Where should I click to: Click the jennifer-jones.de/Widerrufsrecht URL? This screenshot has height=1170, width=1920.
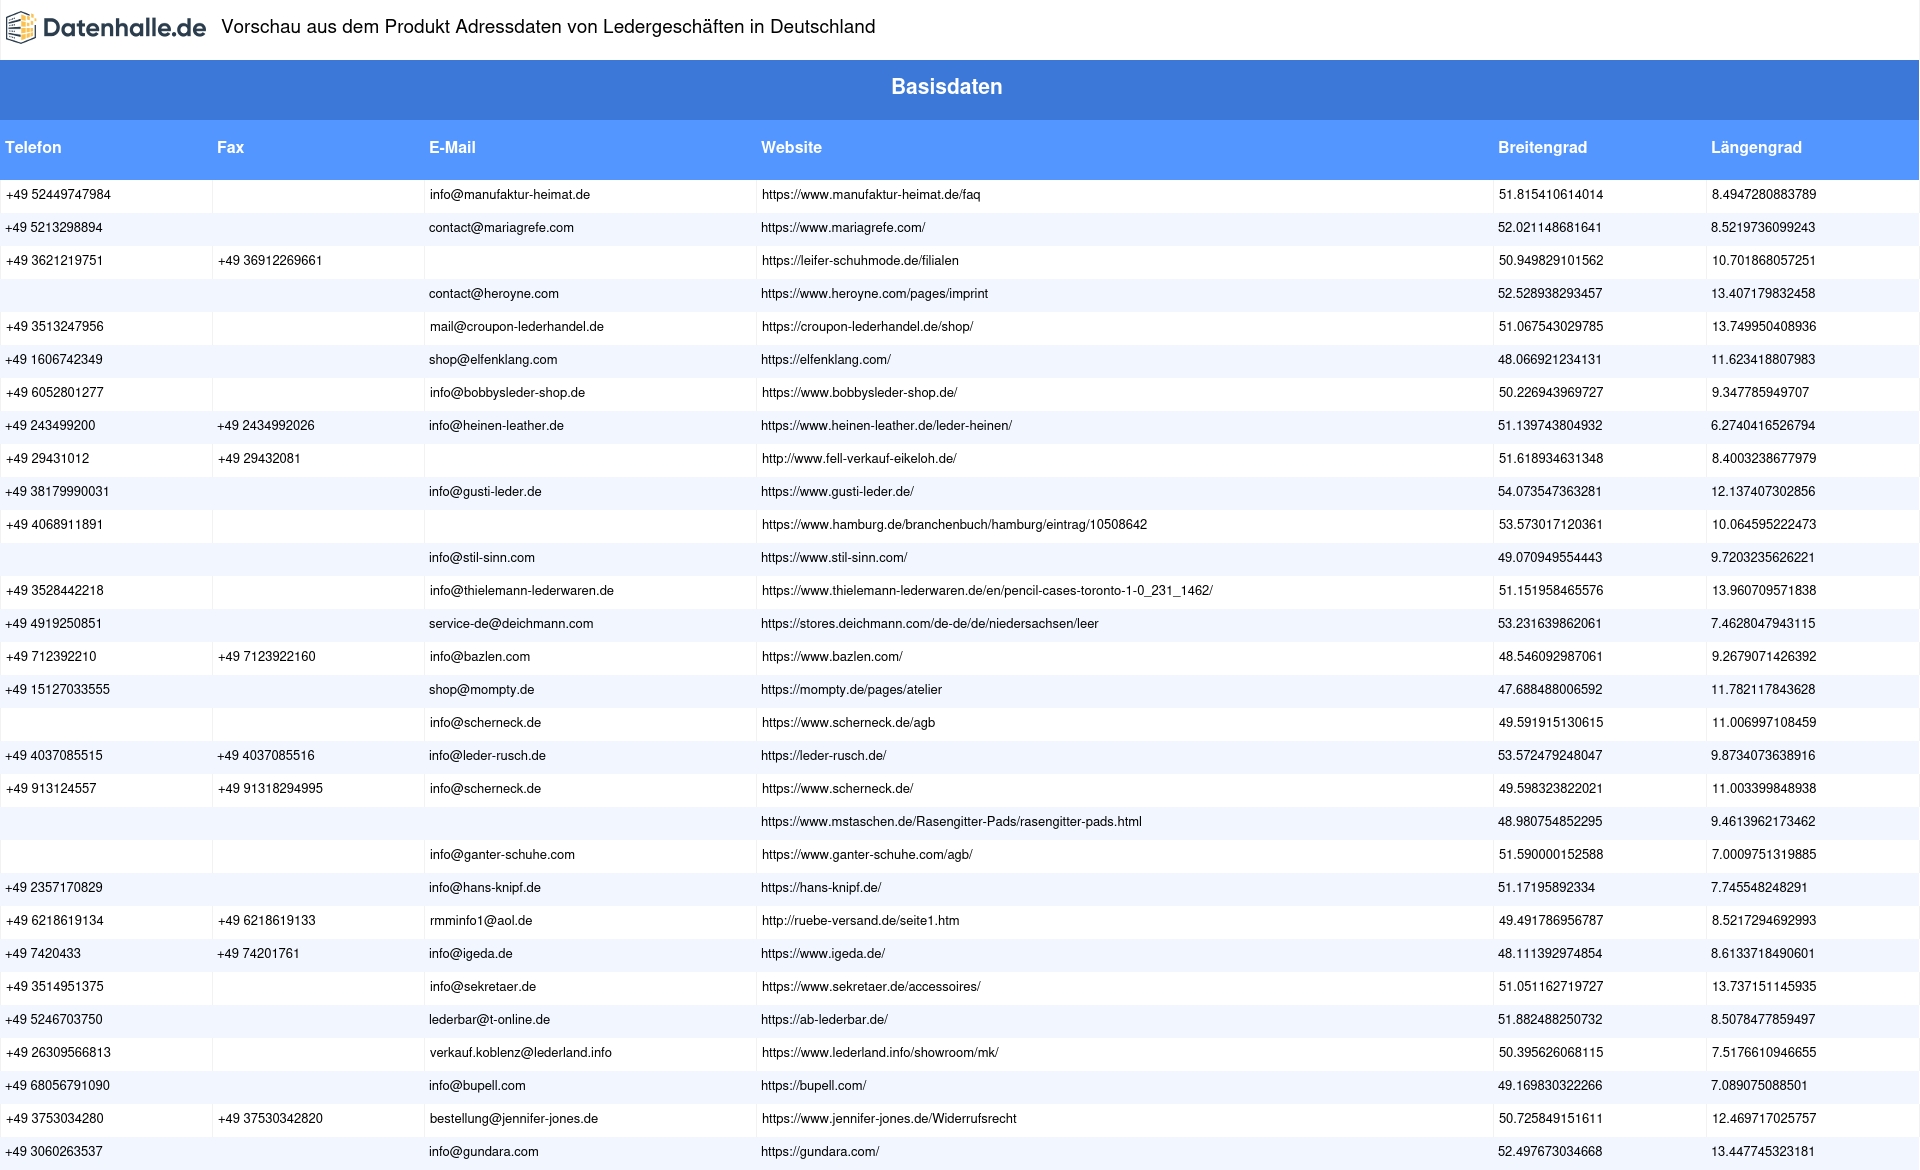(x=889, y=1119)
